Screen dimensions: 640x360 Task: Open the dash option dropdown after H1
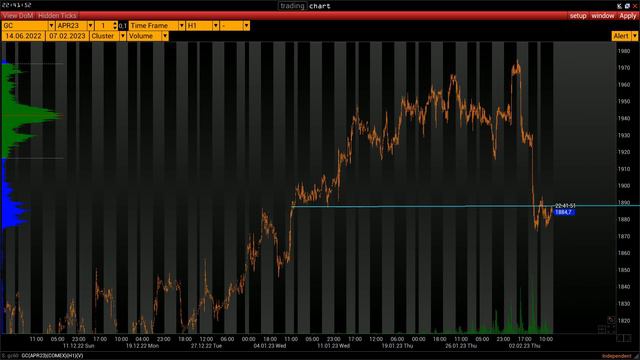235,26
